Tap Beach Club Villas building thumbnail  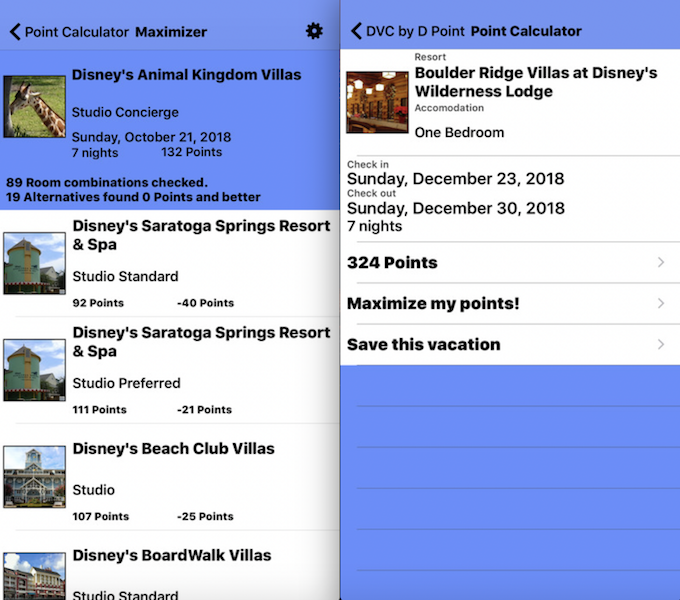[35, 476]
